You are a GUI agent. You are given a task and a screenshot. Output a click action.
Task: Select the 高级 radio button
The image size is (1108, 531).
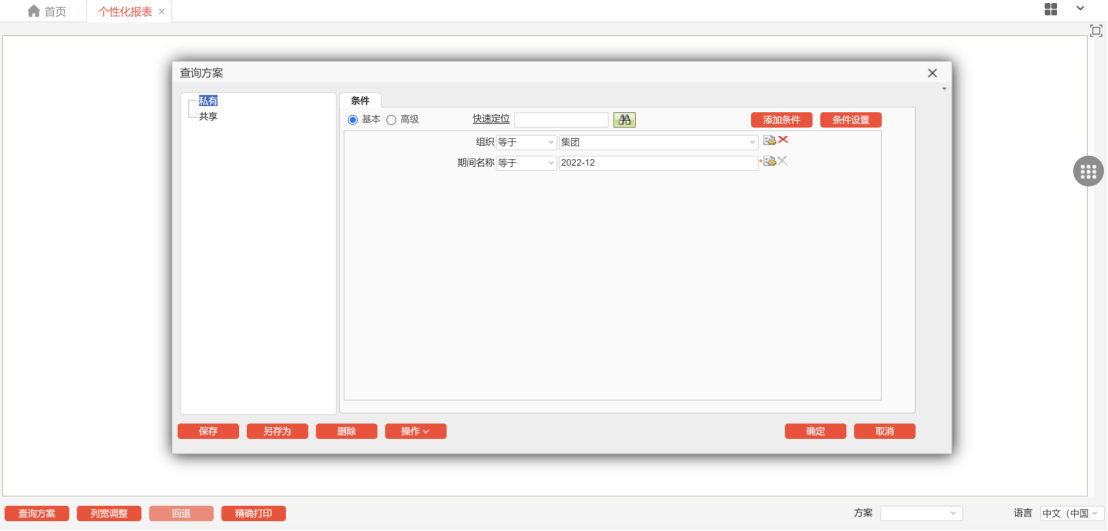(391, 120)
